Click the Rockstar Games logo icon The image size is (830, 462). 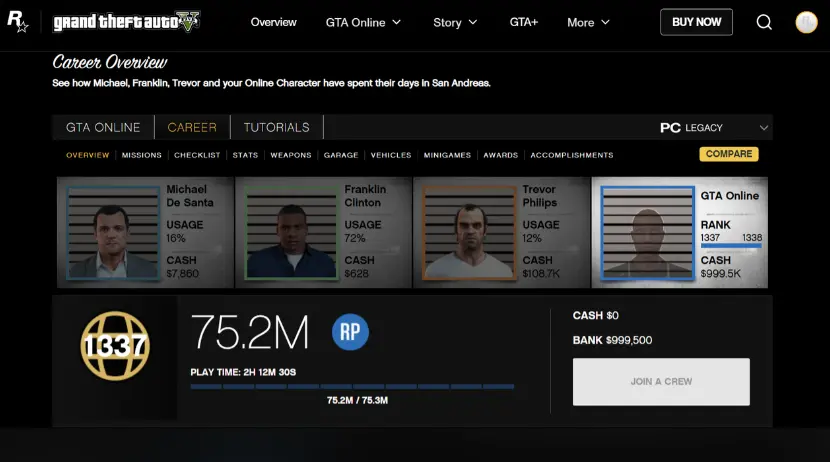pyautogui.click(x=17, y=22)
